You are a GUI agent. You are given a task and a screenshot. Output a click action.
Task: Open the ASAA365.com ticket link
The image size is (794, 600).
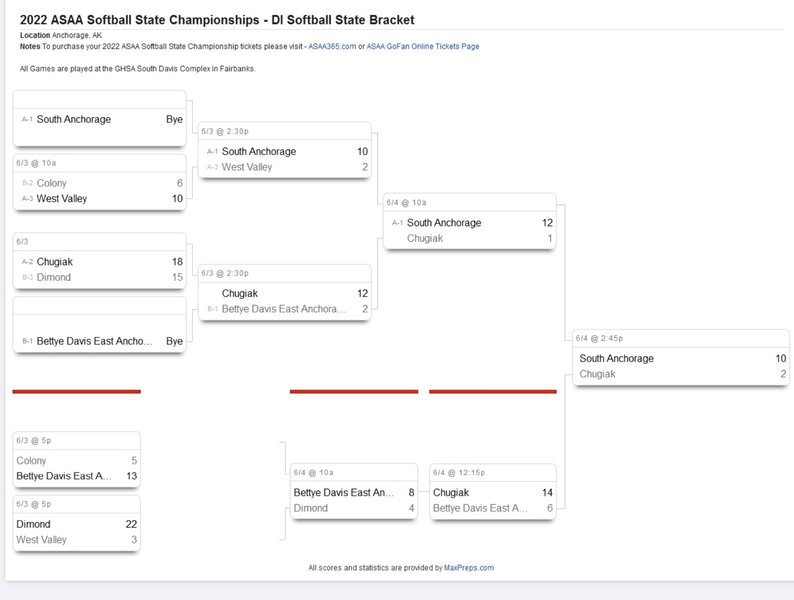332,46
